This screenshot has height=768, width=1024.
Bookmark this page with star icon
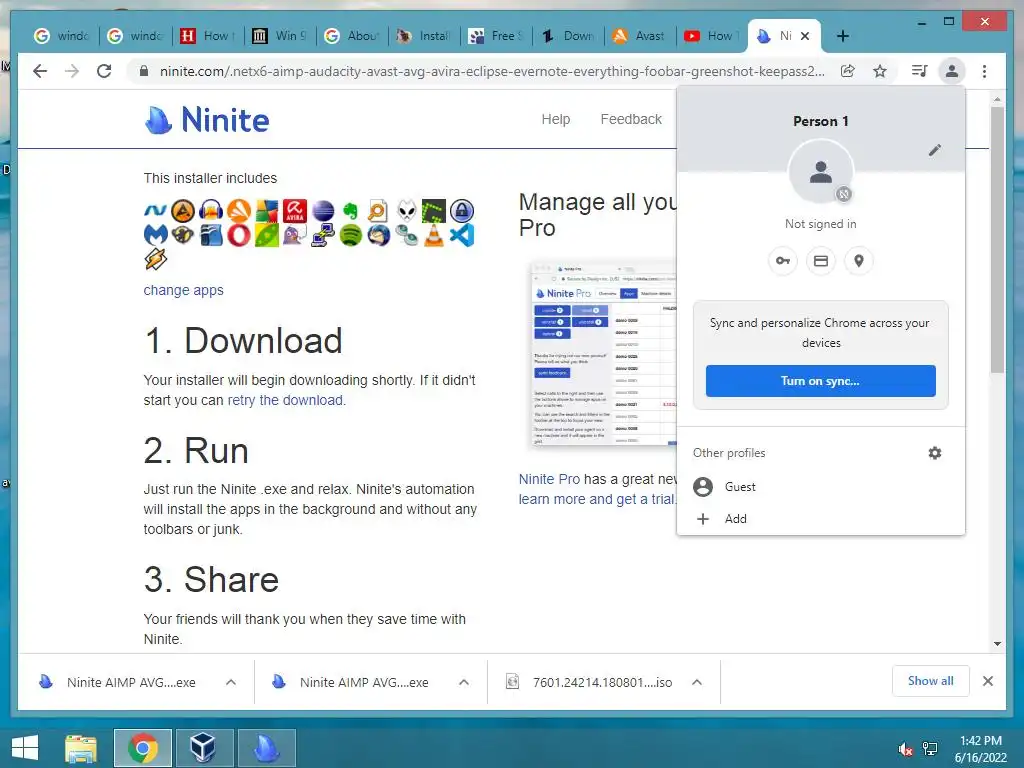click(x=880, y=71)
